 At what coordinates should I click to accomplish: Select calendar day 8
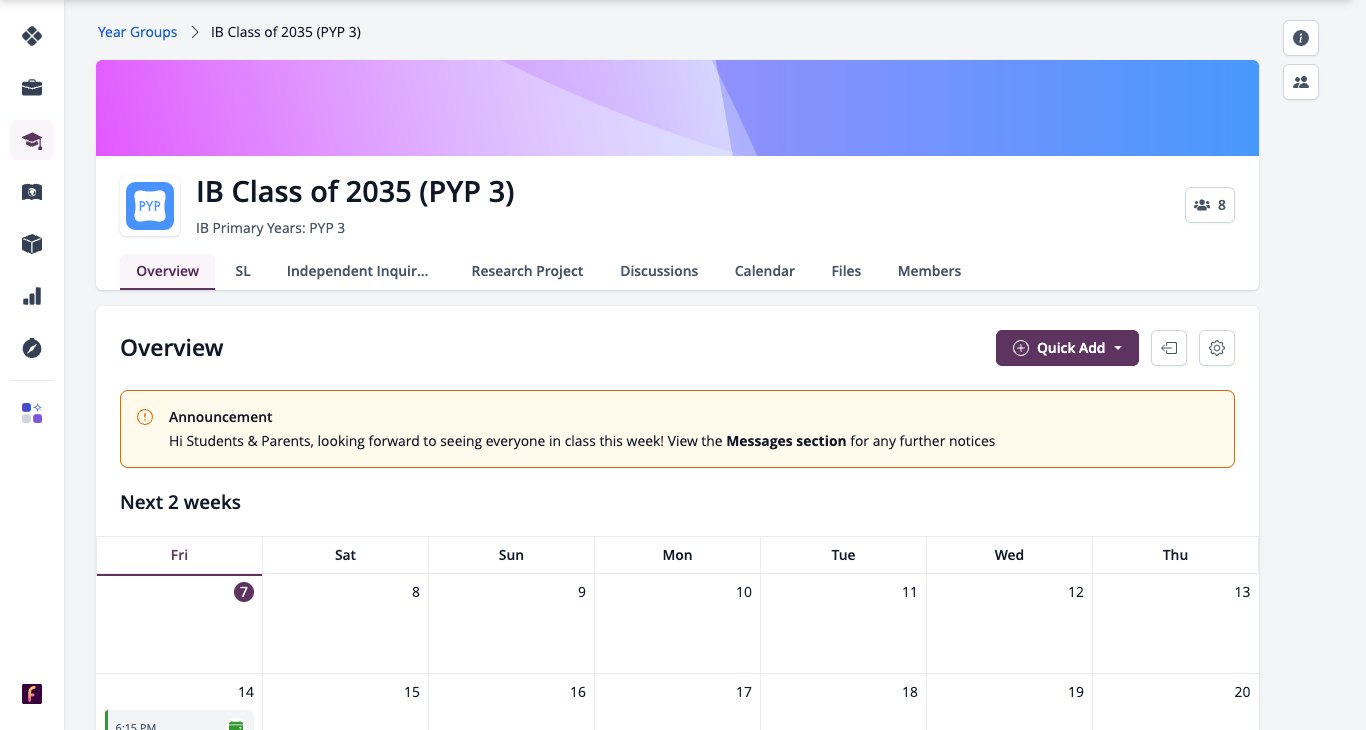click(x=416, y=592)
